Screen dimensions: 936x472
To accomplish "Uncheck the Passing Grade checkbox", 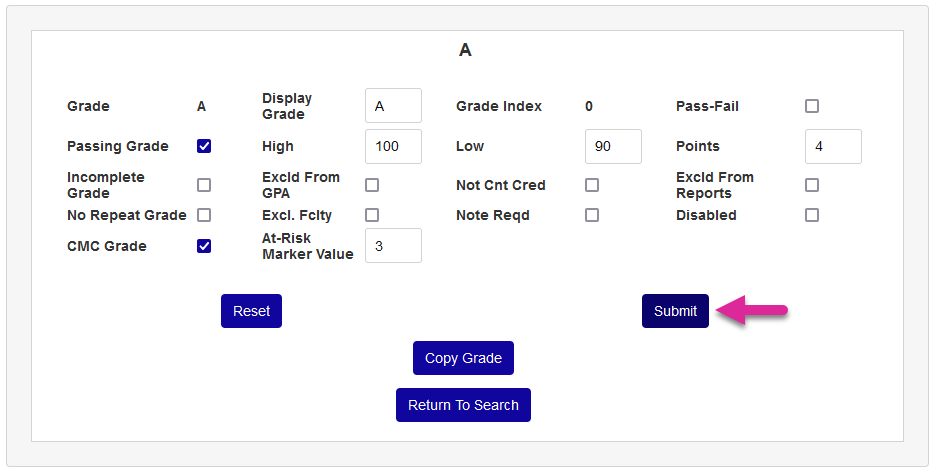I will pos(204,146).
